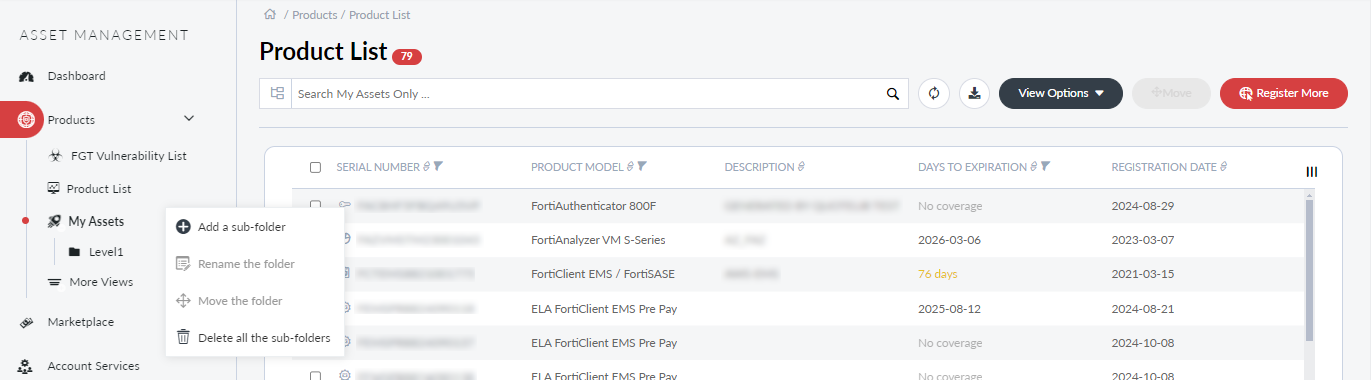Refresh the product list
The image size is (1371, 380).
pyautogui.click(x=934, y=93)
